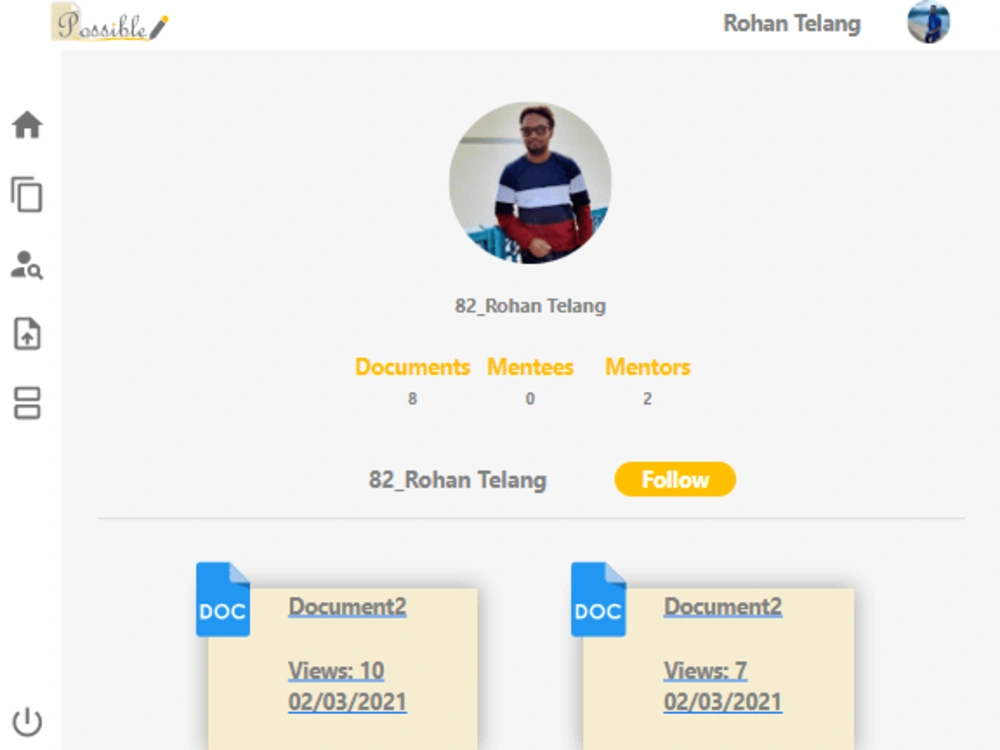Switch to the Documents stat tab
1000x750 pixels.
click(412, 367)
